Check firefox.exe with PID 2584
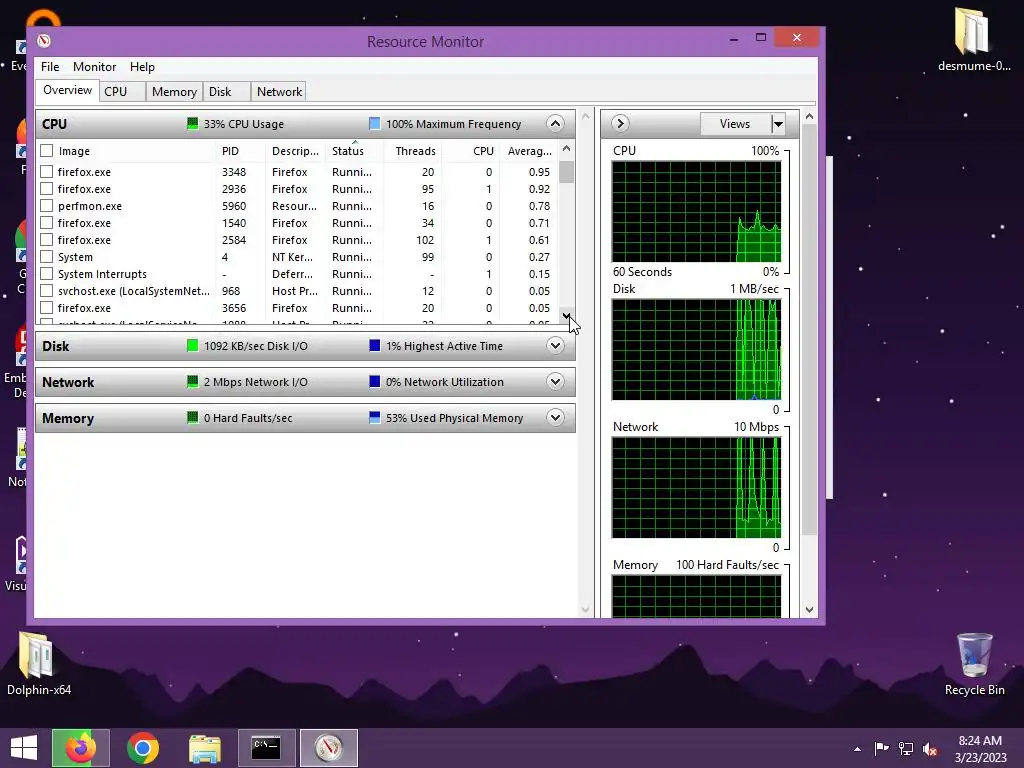Screen dimensions: 1024x768 point(46,240)
